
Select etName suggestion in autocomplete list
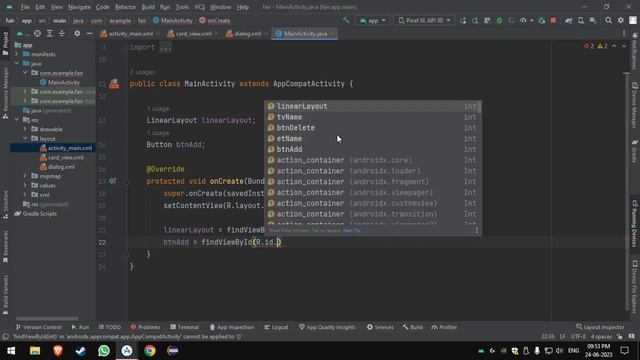click(x=372, y=138)
